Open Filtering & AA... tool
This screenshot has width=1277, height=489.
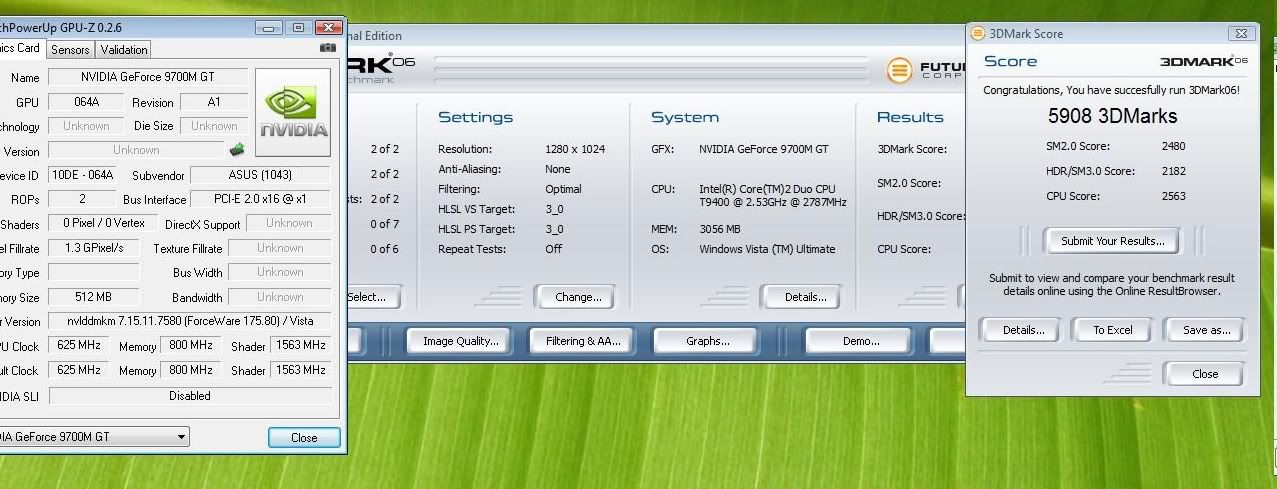tap(583, 341)
